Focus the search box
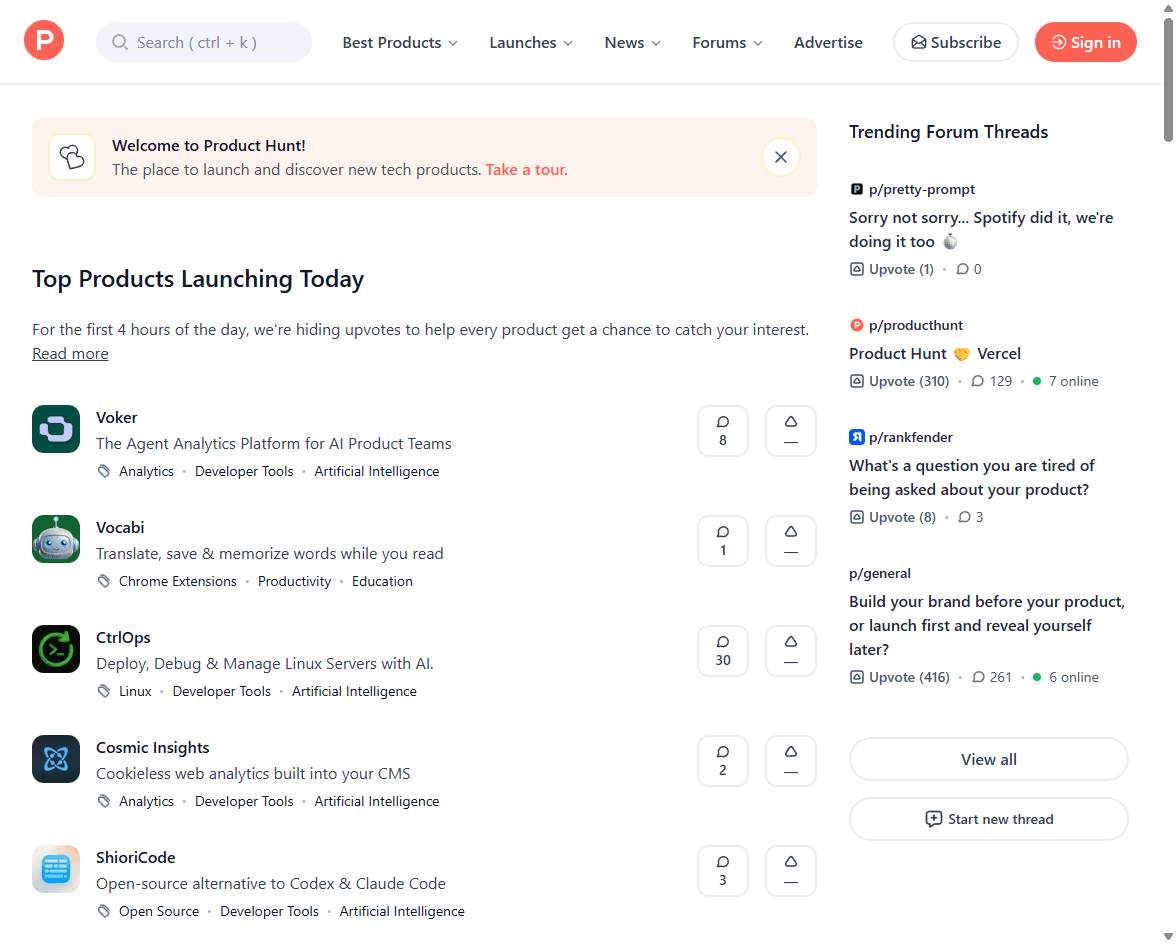The image size is (1176, 944). [204, 42]
